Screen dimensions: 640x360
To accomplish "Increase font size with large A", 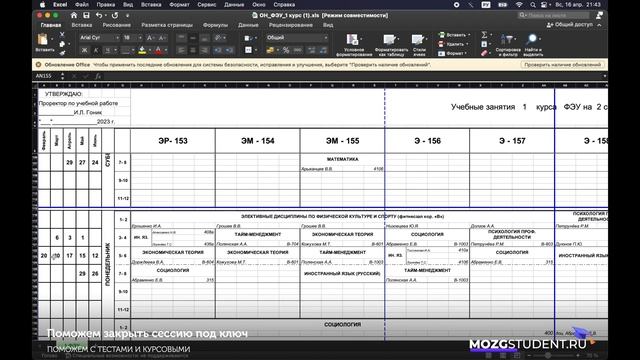I will click(x=150, y=38).
